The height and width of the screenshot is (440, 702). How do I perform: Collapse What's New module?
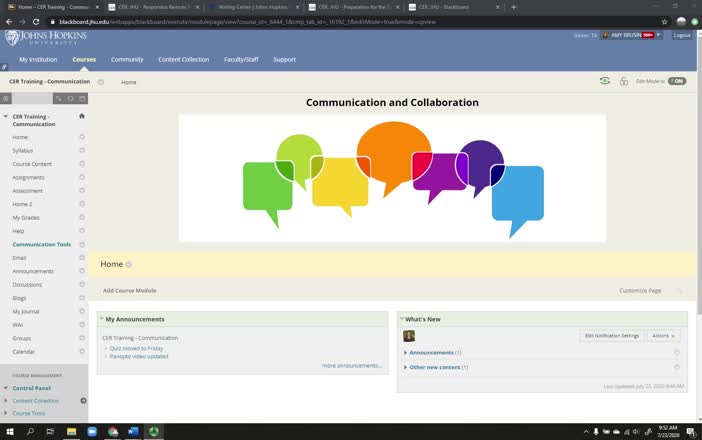[x=402, y=319]
